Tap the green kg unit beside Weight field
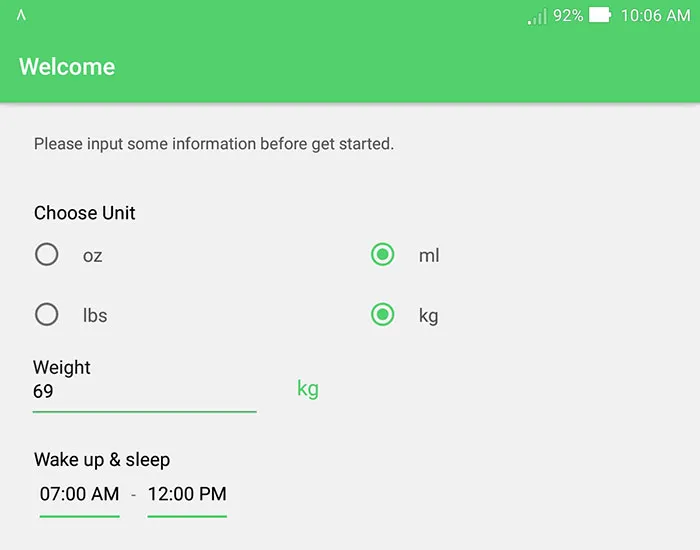700x550 pixels. coord(308,388)
